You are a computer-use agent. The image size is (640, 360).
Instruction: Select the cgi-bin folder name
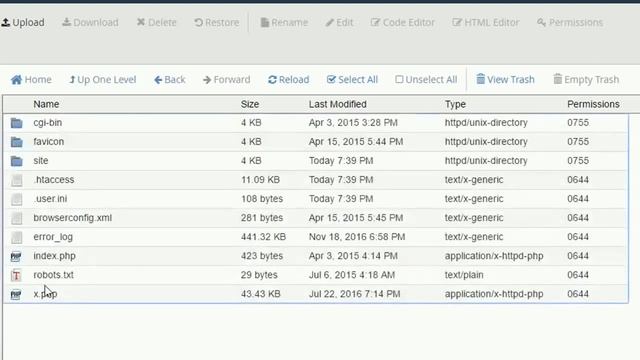pyautogui.click(x=48, y=123)
